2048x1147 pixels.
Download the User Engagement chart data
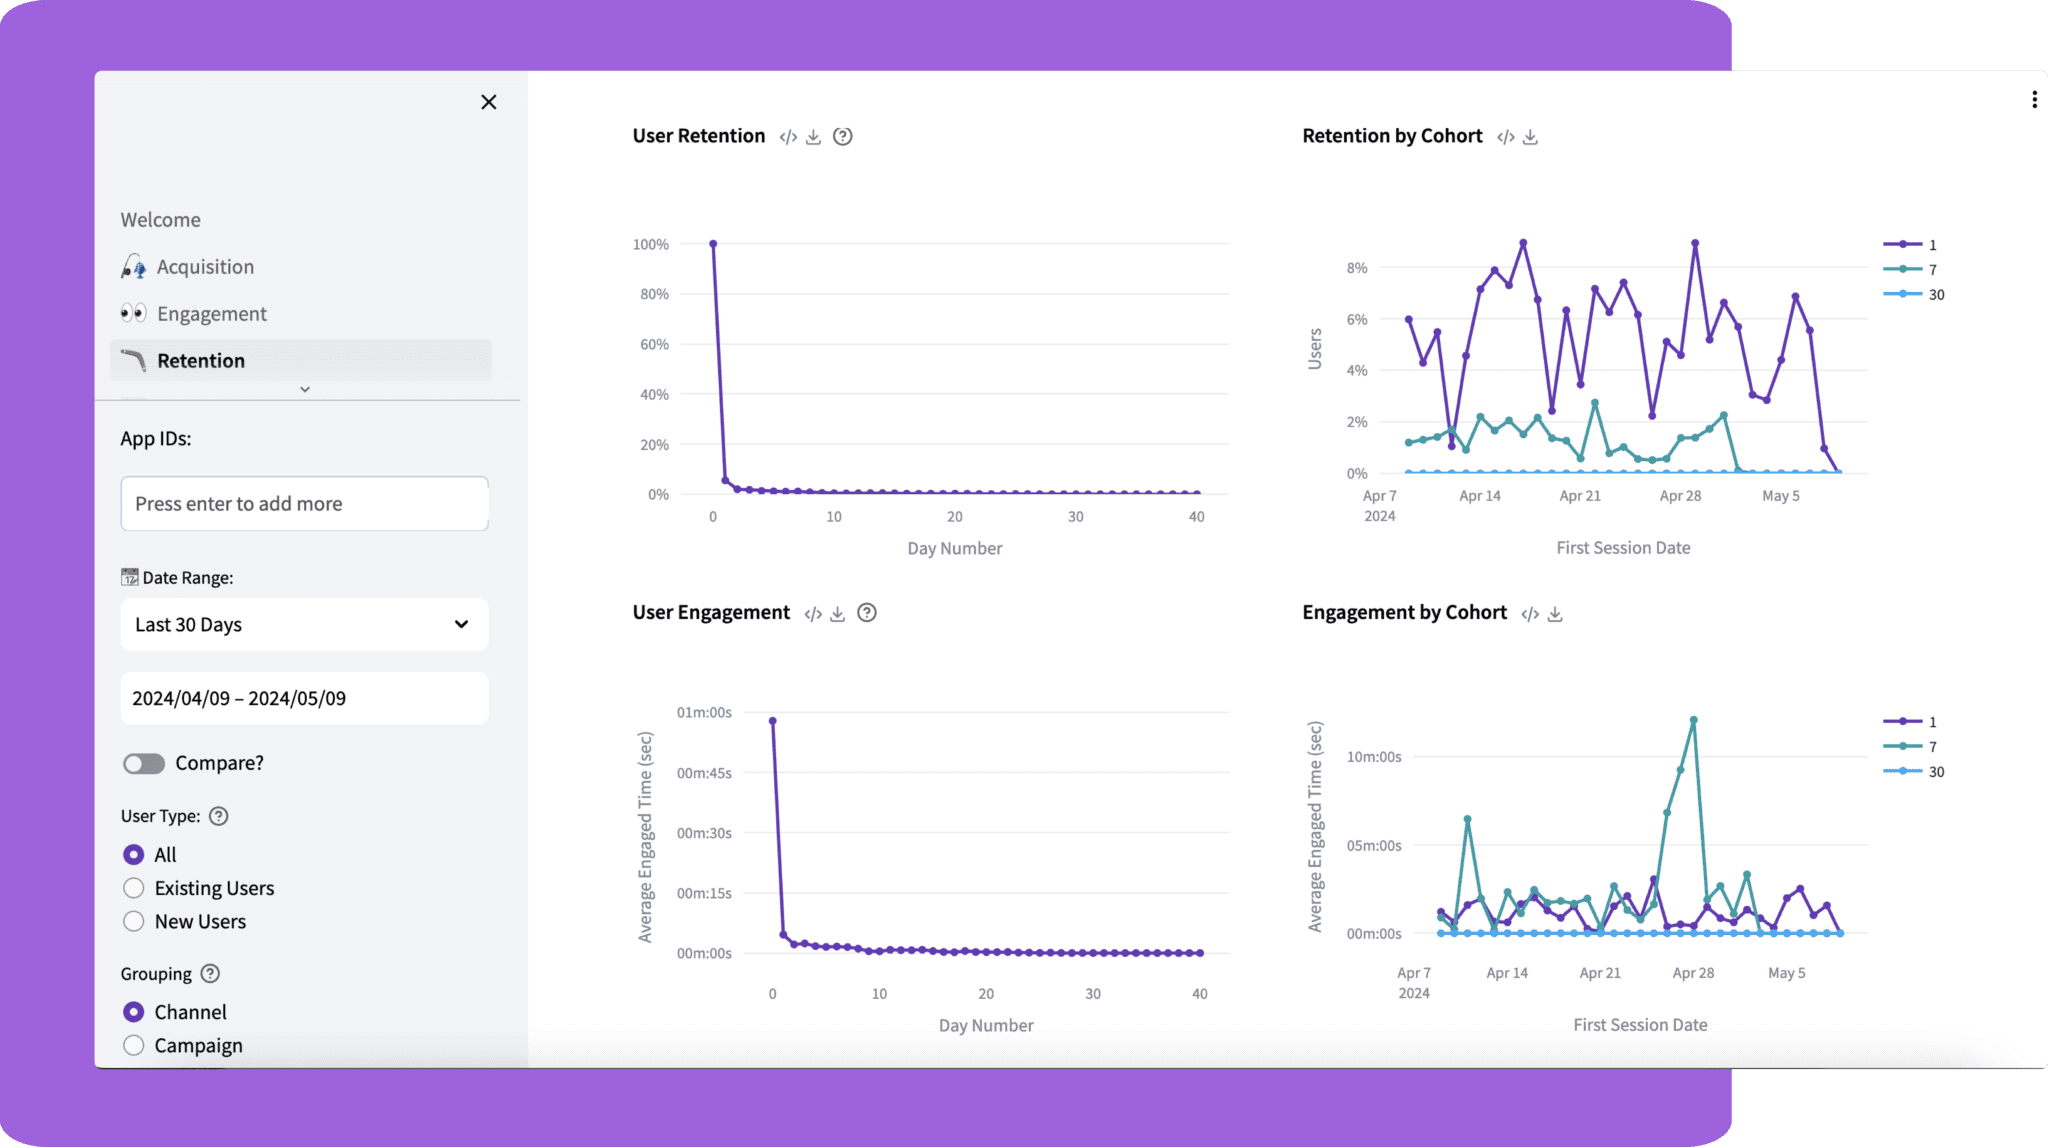tap(838, 614)
